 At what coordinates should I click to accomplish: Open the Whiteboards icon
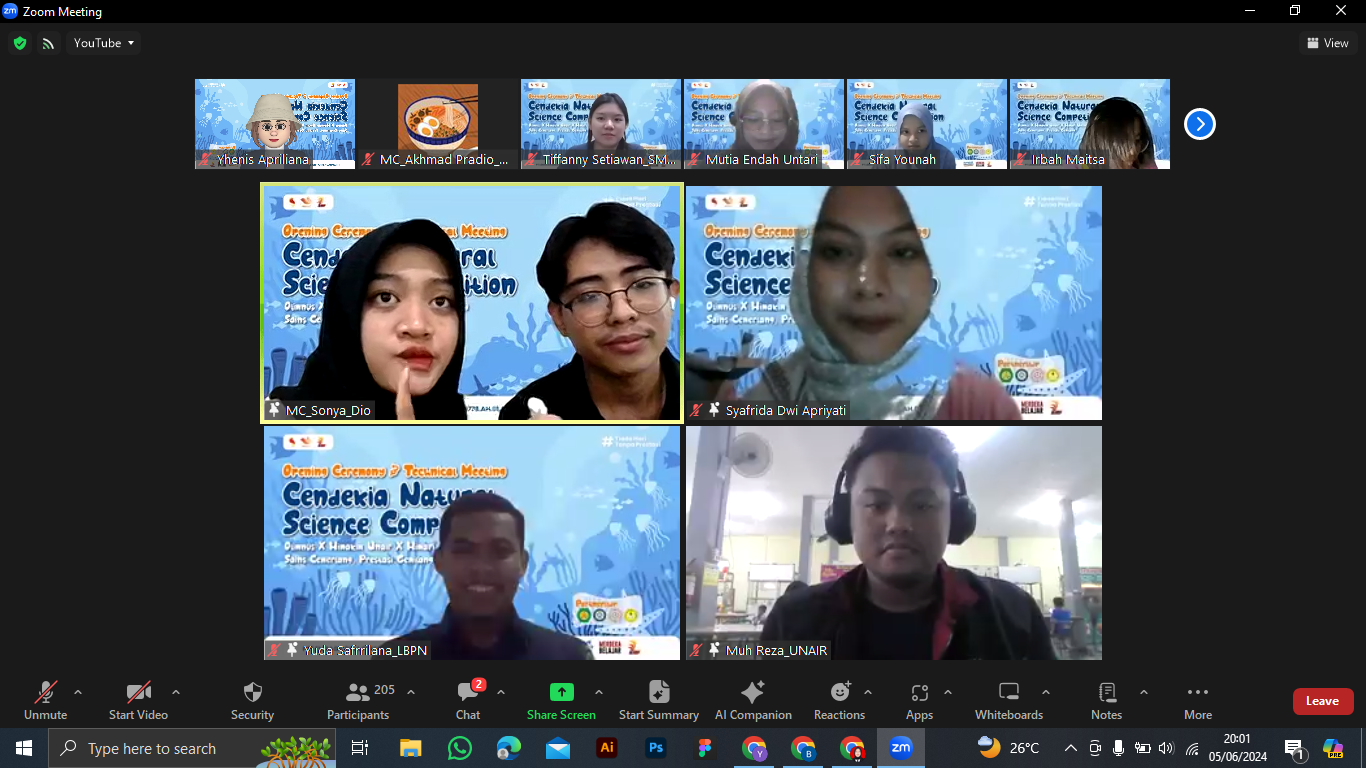pyautogui.click(x=1009, y=692)
